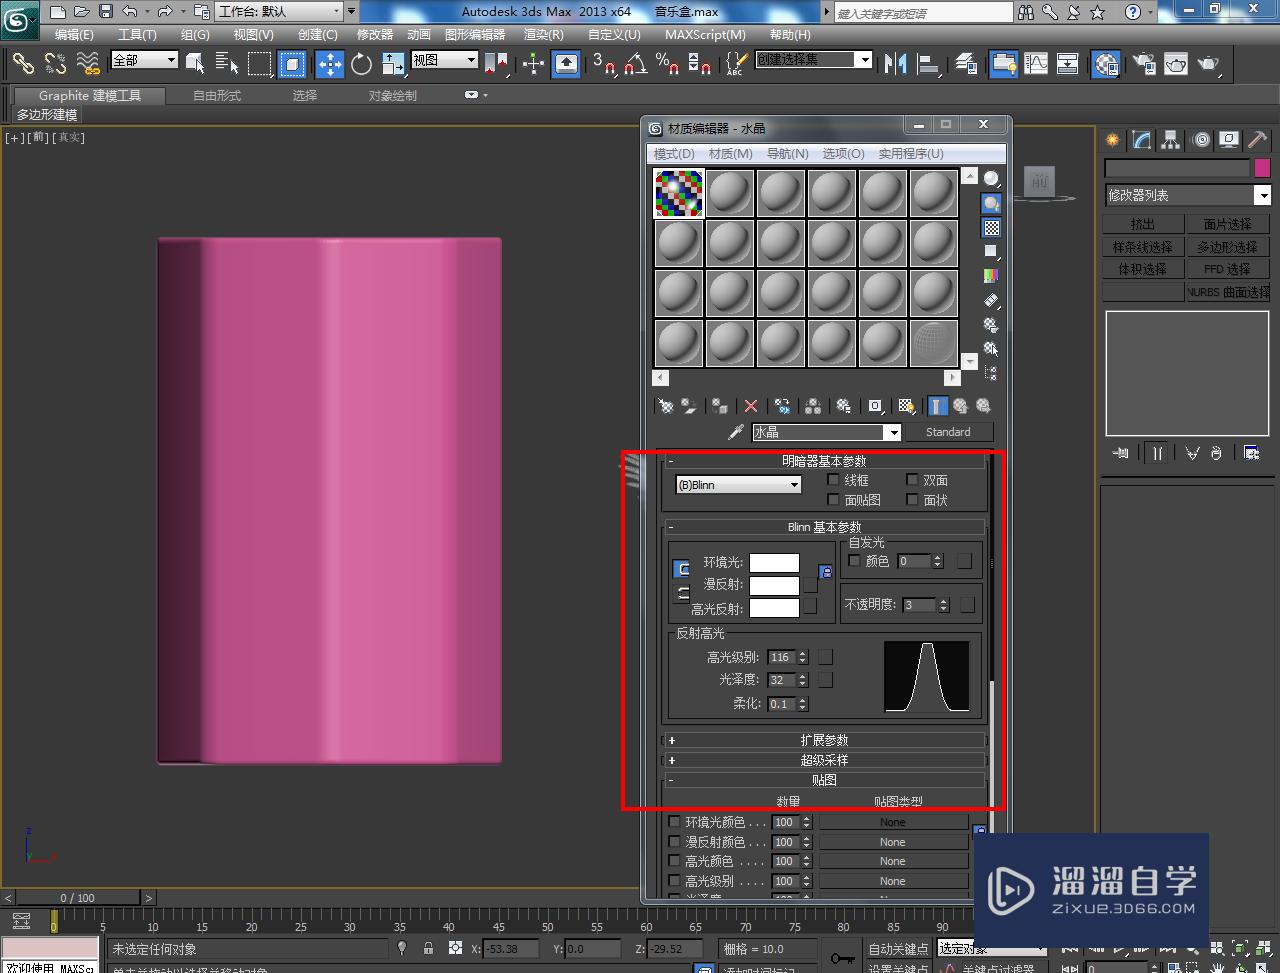Open Material Editor toolbar icon
This screenshot has width=1280, height=973.
click(1105, 64)
